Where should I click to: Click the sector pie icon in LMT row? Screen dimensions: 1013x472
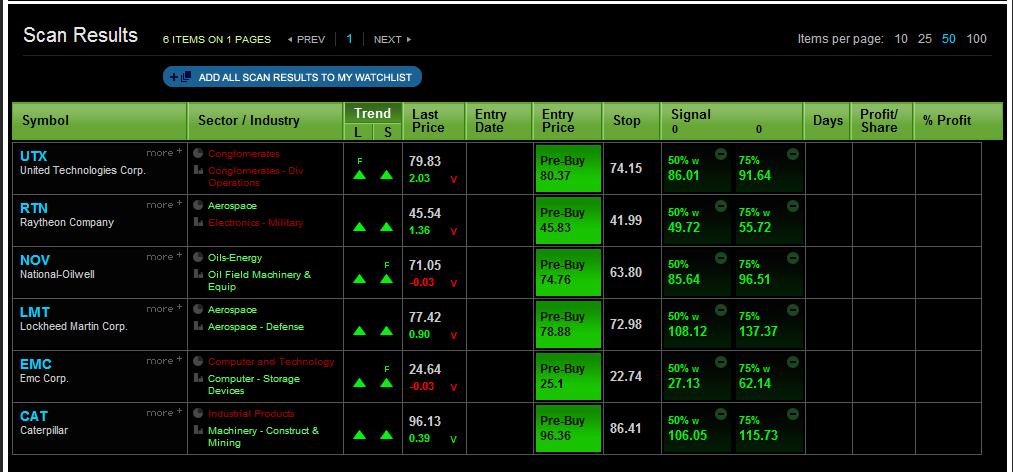198,309
